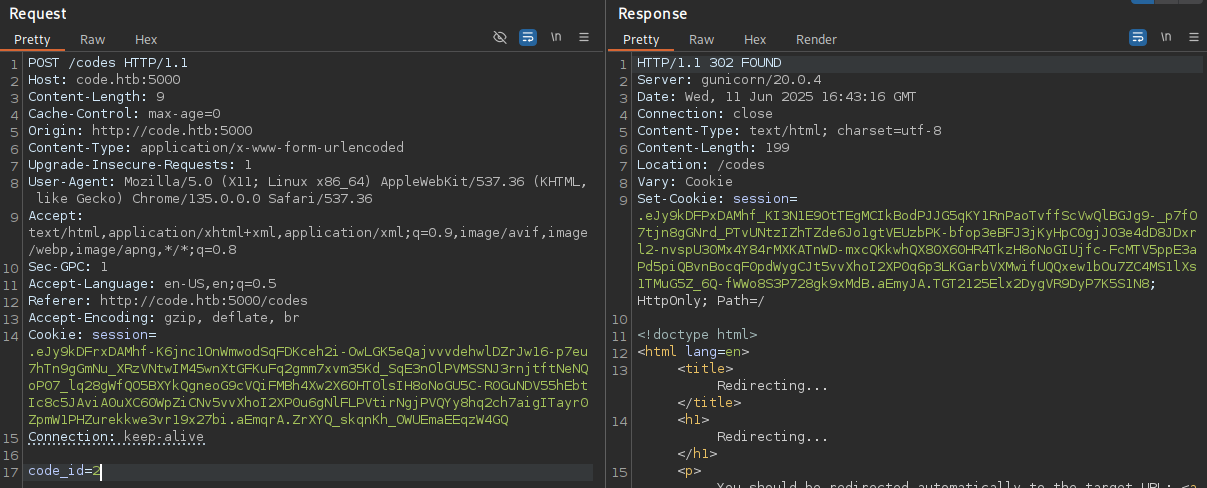Click the Content-Type: text/html; charset=utf-8 header
The image size is (1207, 488).
tap(789, 131)
